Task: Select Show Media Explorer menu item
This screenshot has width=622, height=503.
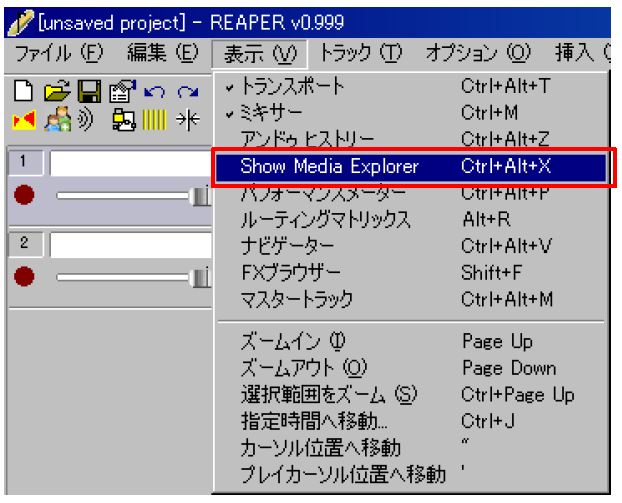Action: point(411,166)
